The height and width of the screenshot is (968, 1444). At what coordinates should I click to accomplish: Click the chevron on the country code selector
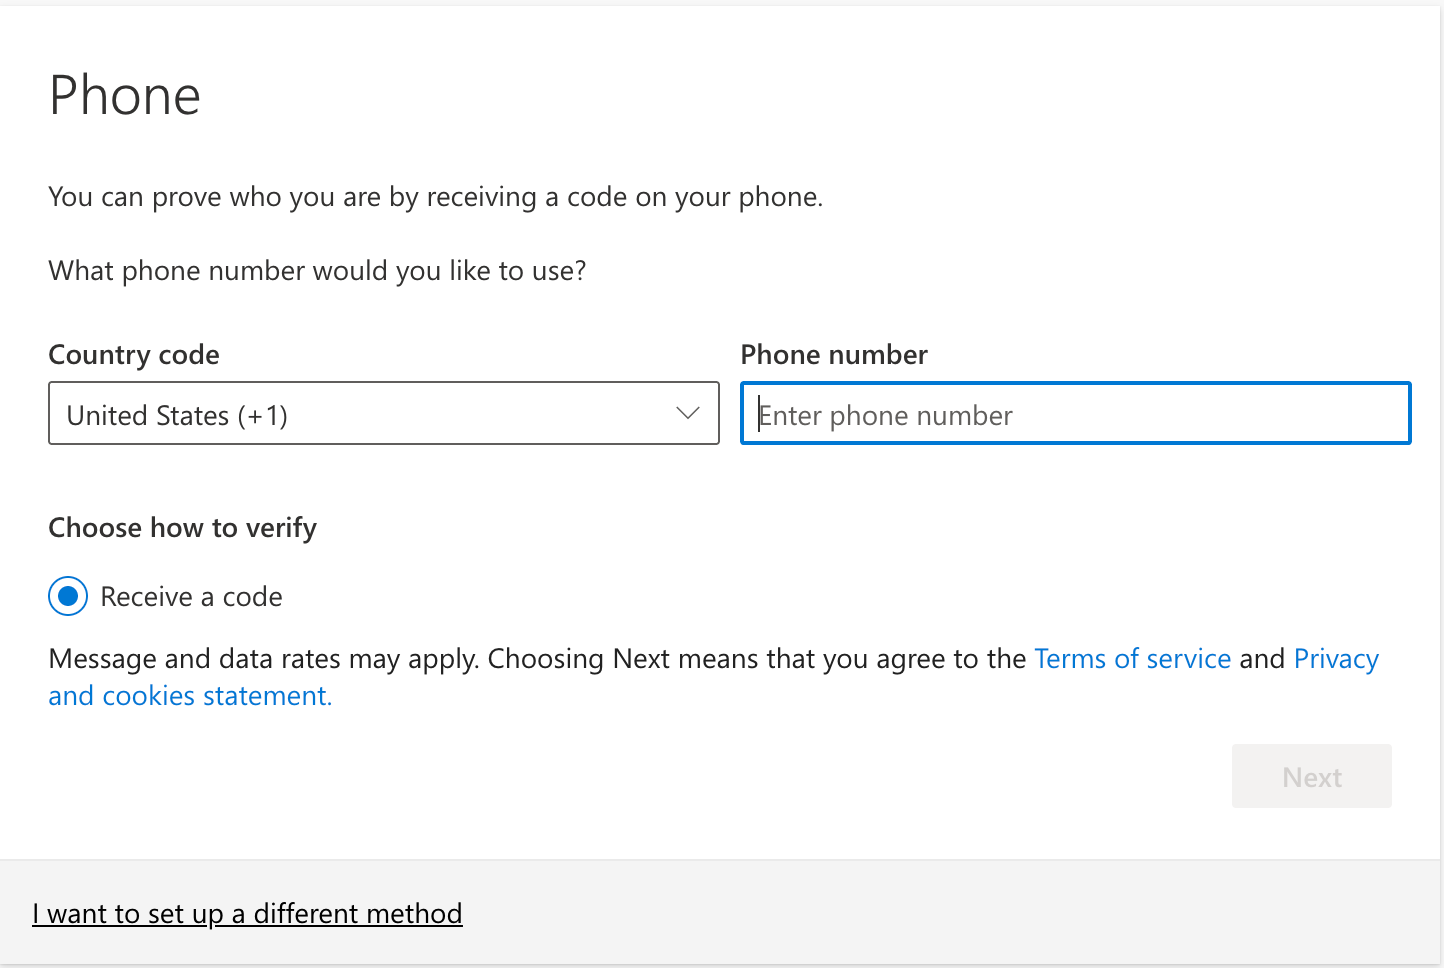[x=686, y=413]
